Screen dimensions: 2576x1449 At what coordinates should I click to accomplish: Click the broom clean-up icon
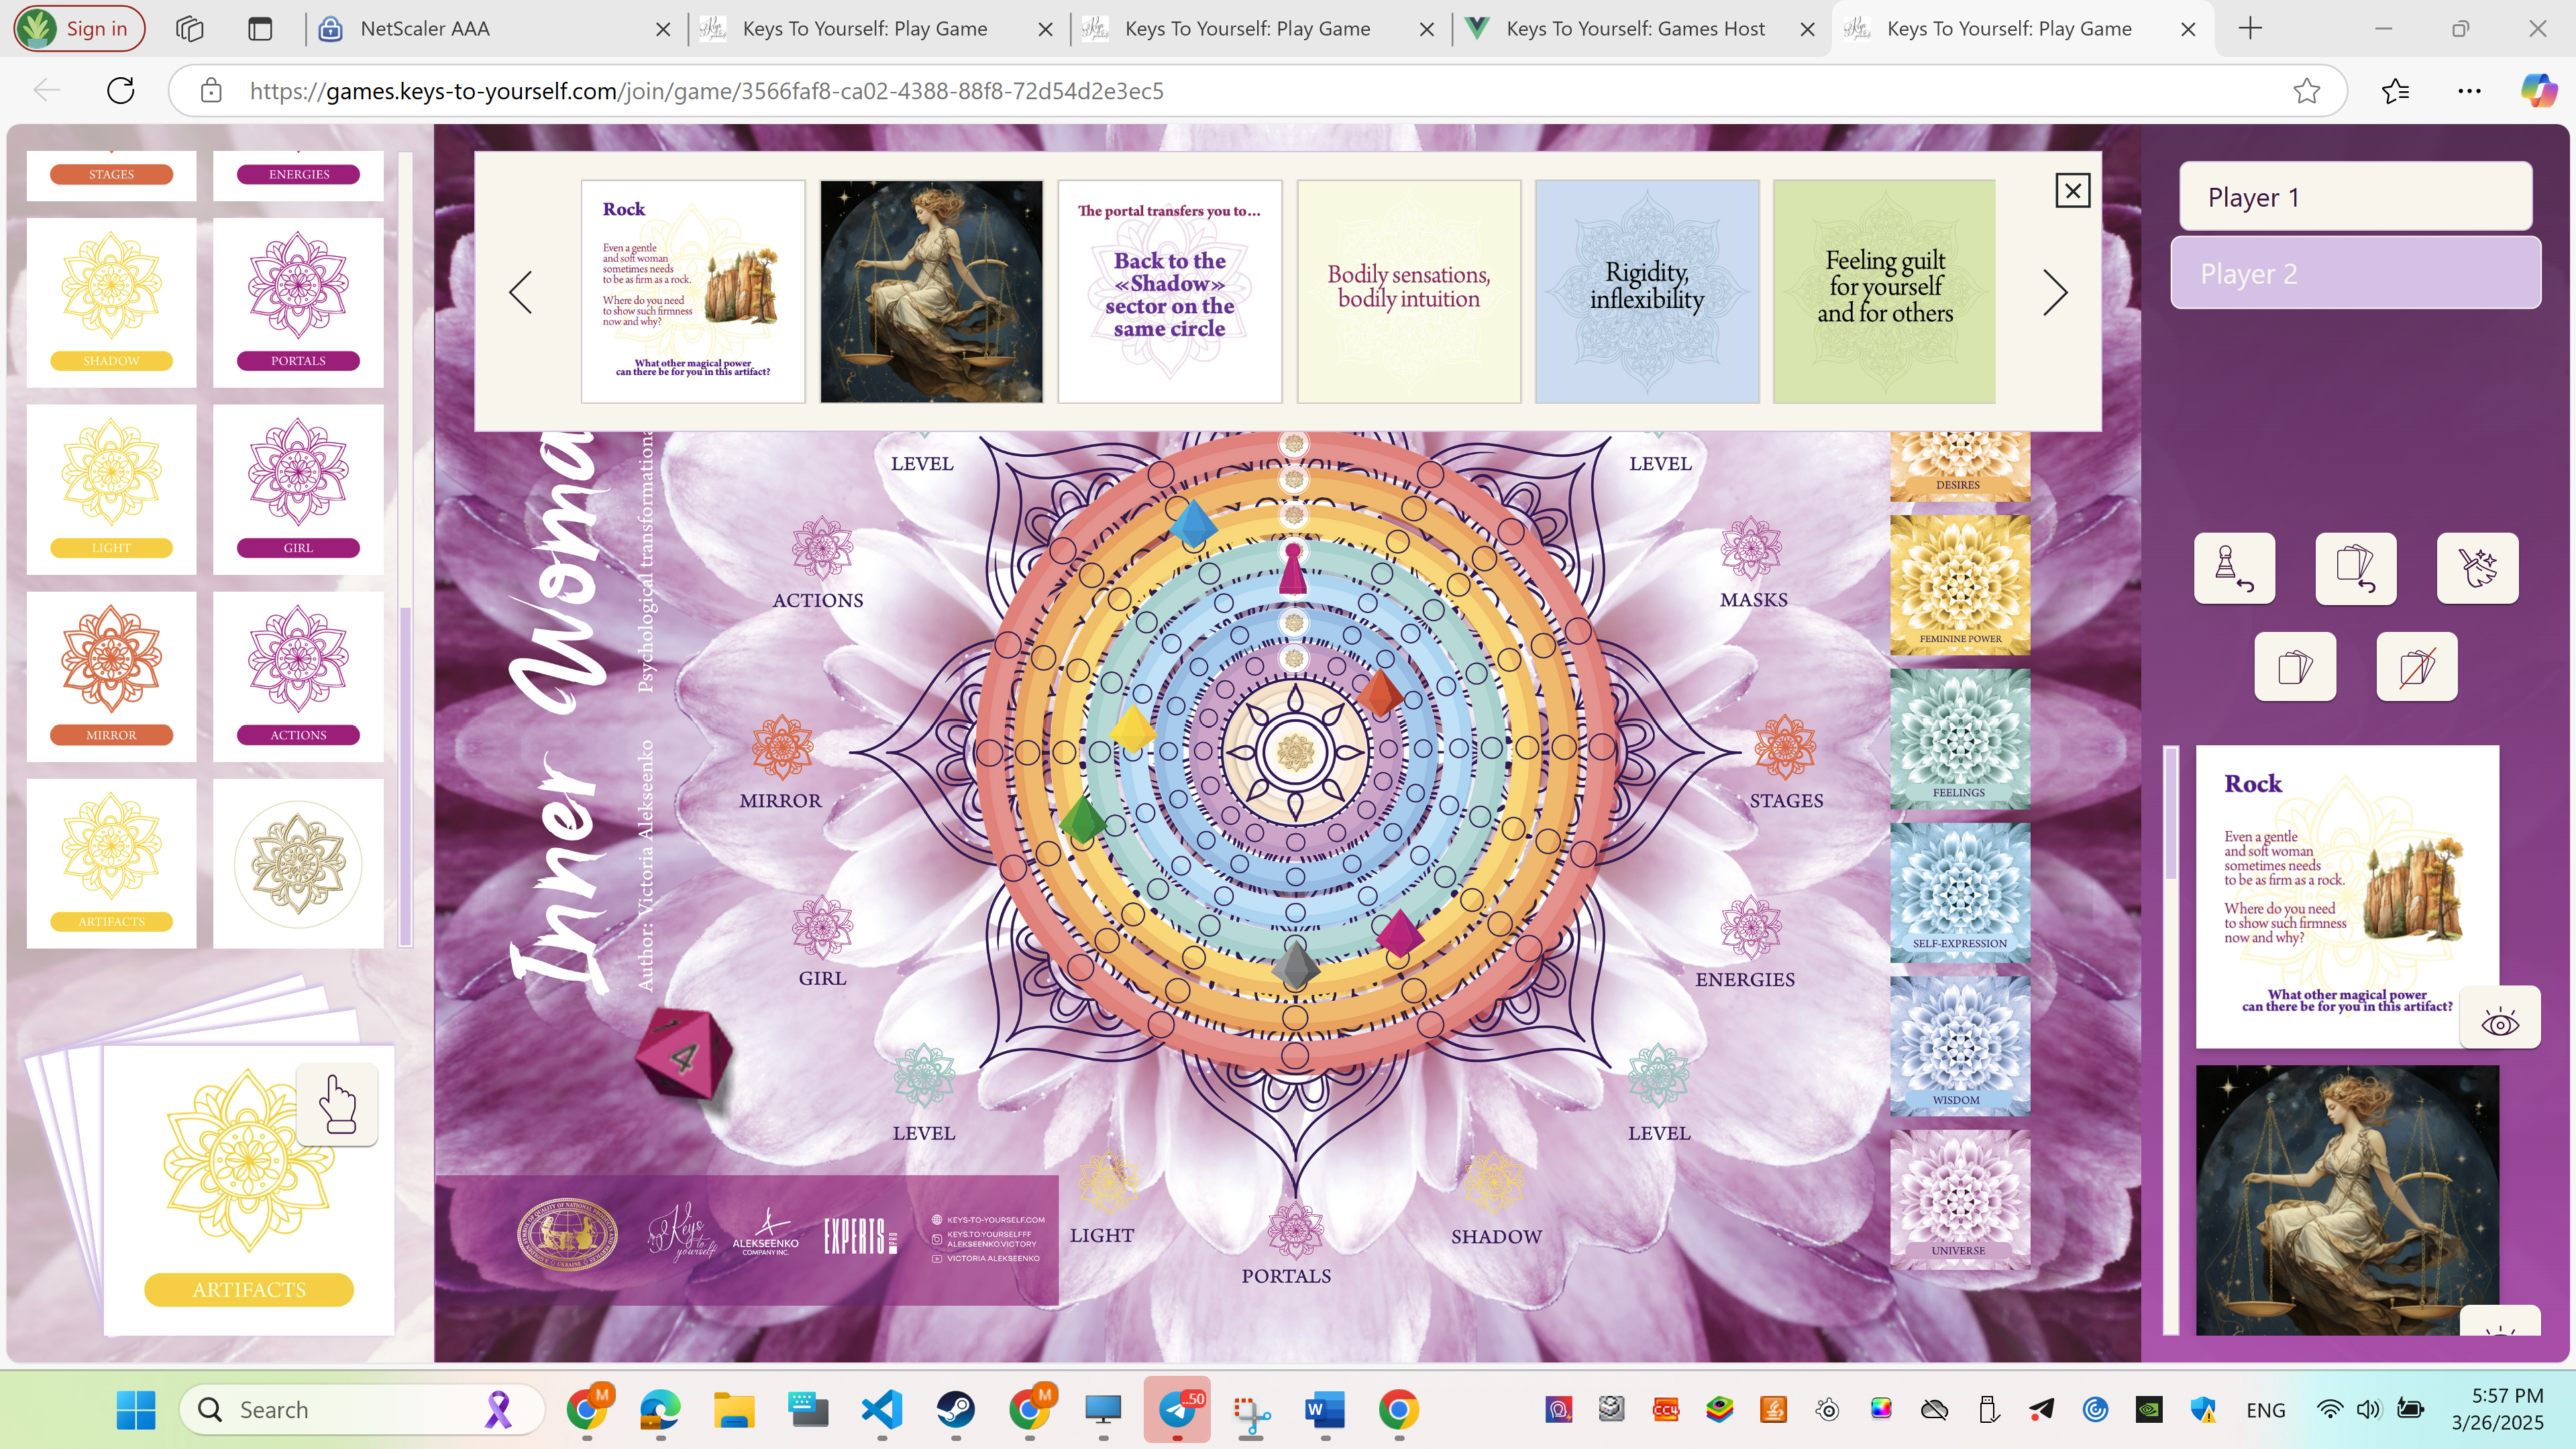click(x=2477, y=568)
